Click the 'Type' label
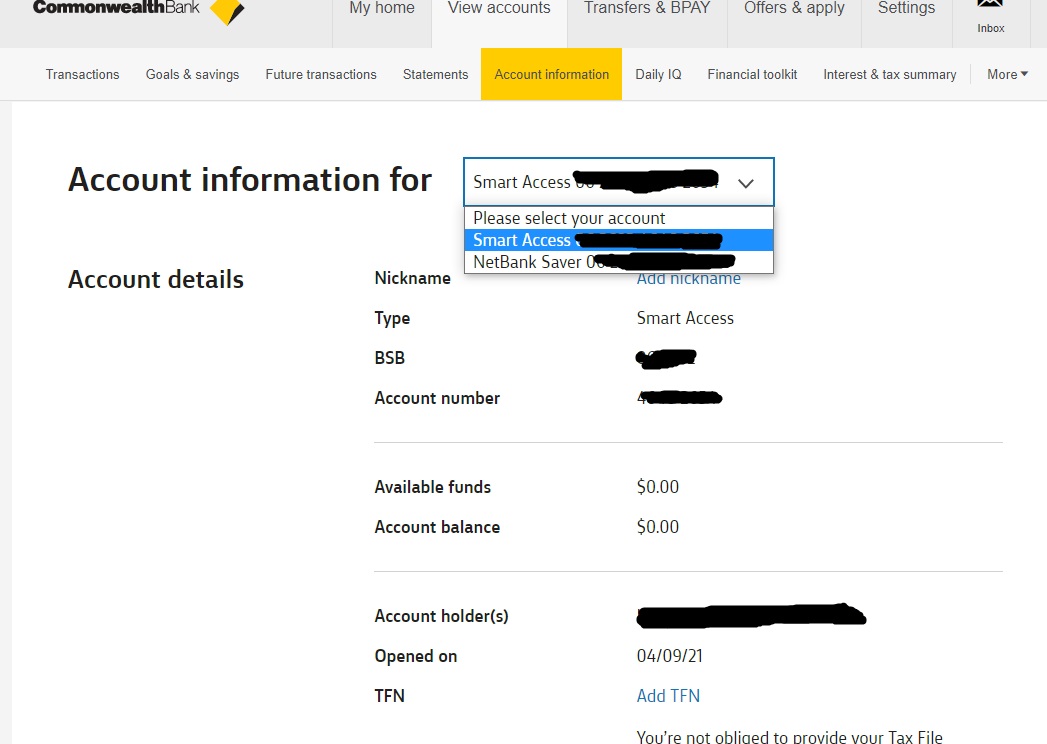The image size is (1047, 744). 392,319
